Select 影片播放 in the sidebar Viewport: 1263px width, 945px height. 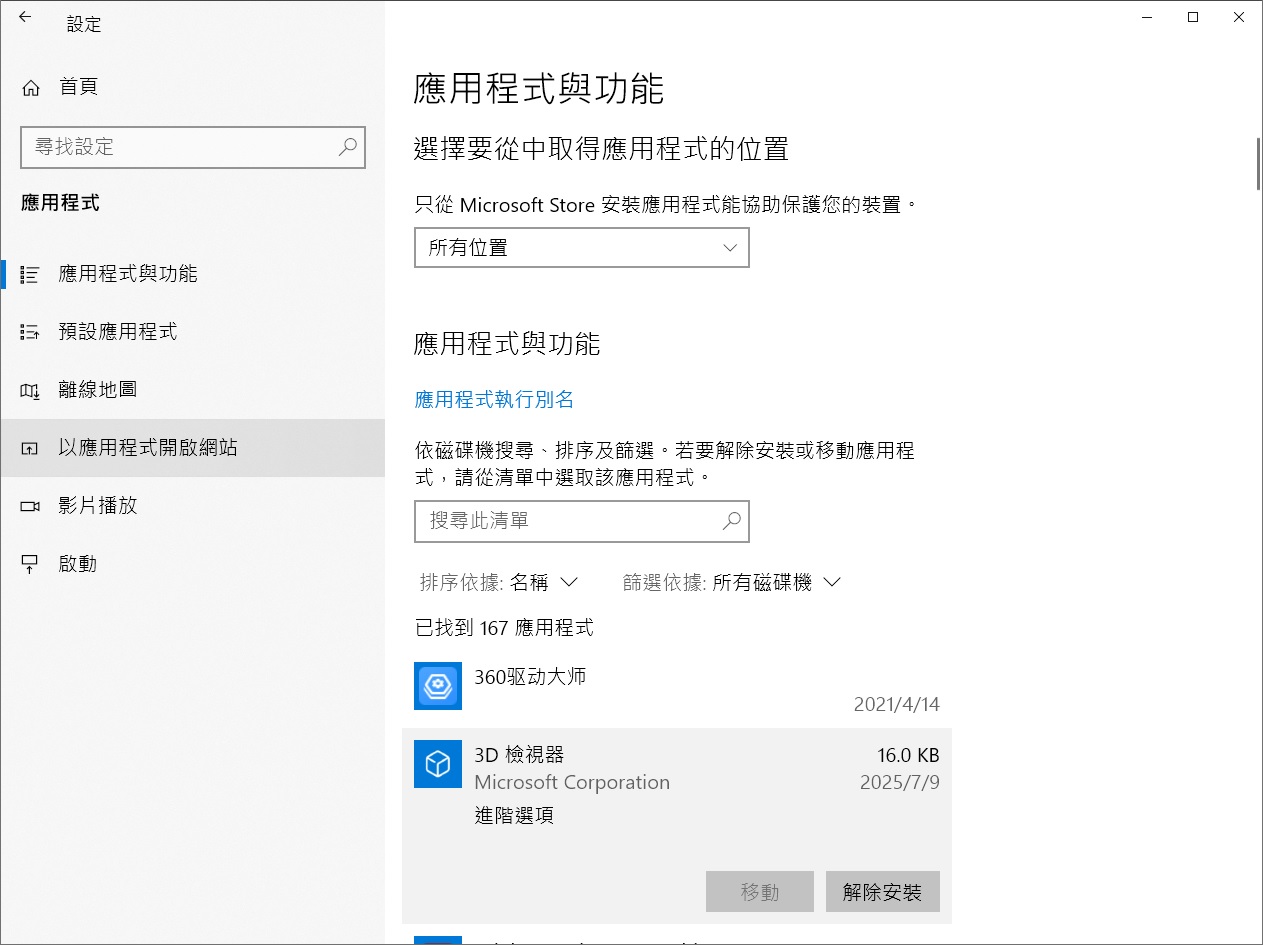192,506
